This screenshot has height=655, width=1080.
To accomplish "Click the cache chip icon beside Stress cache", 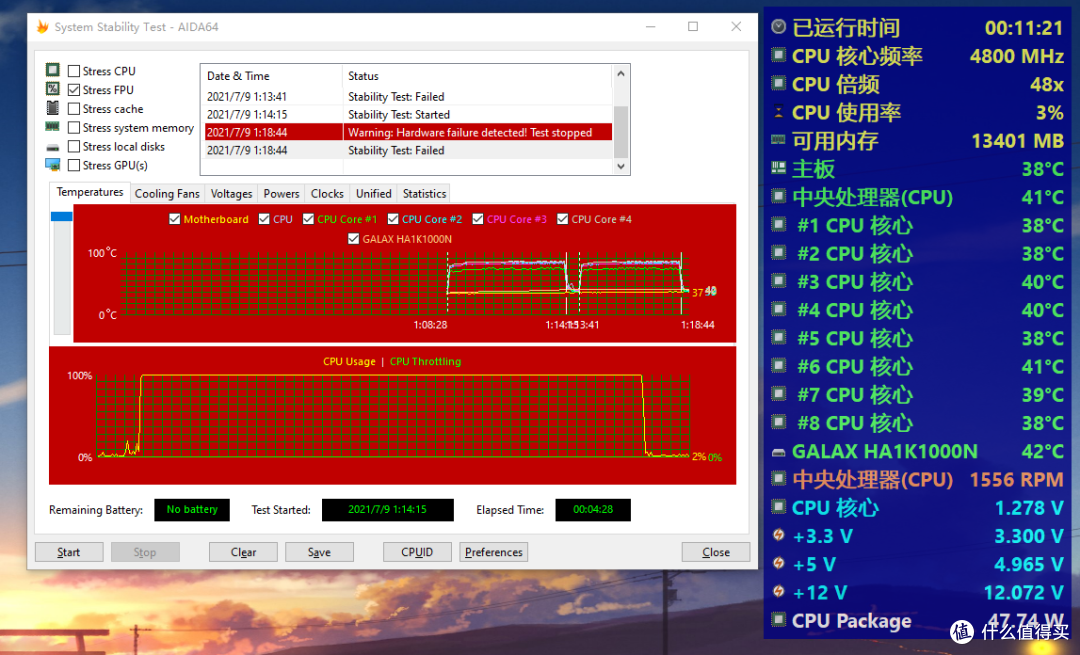I will (52, 109).
